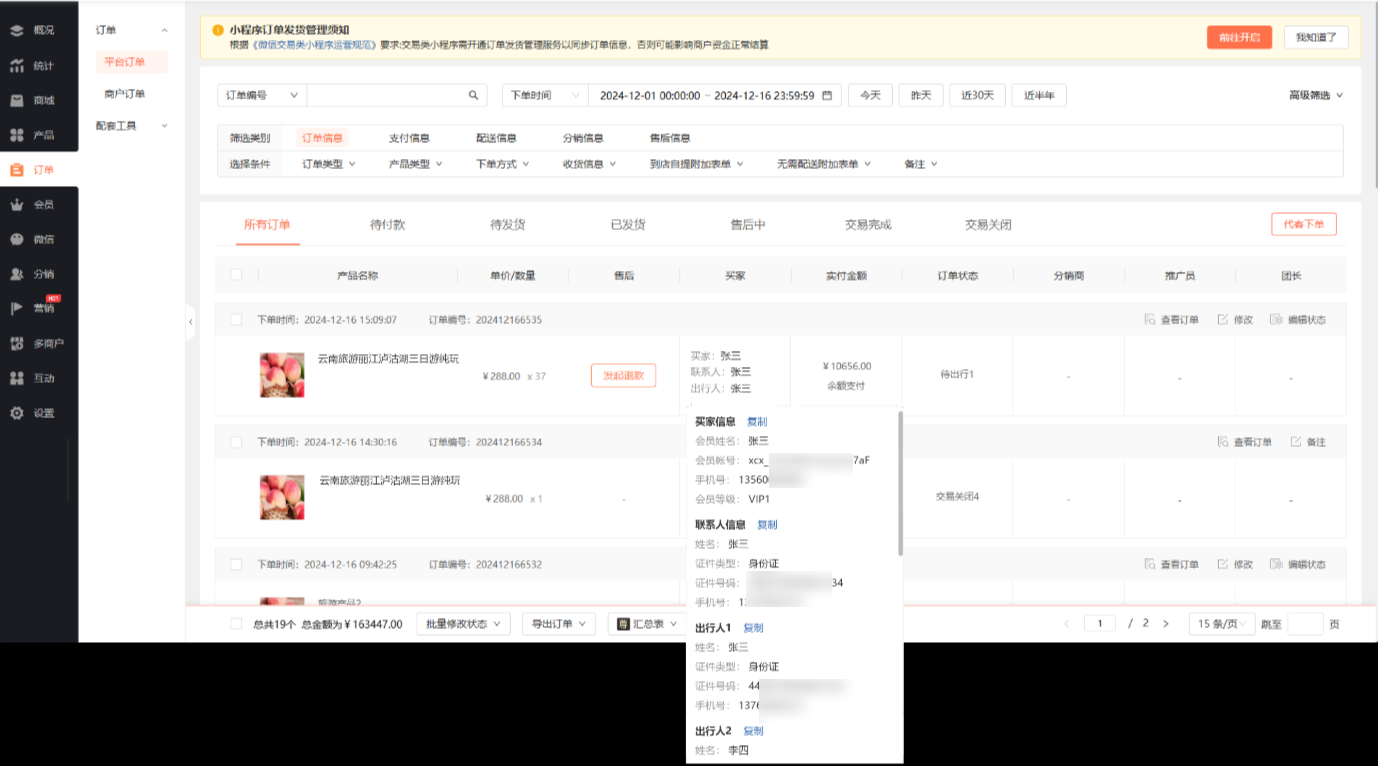Click 查看订单 icon for order 202412166532
Viewport: 1378px width, 766px height.
click(1150, 564)
